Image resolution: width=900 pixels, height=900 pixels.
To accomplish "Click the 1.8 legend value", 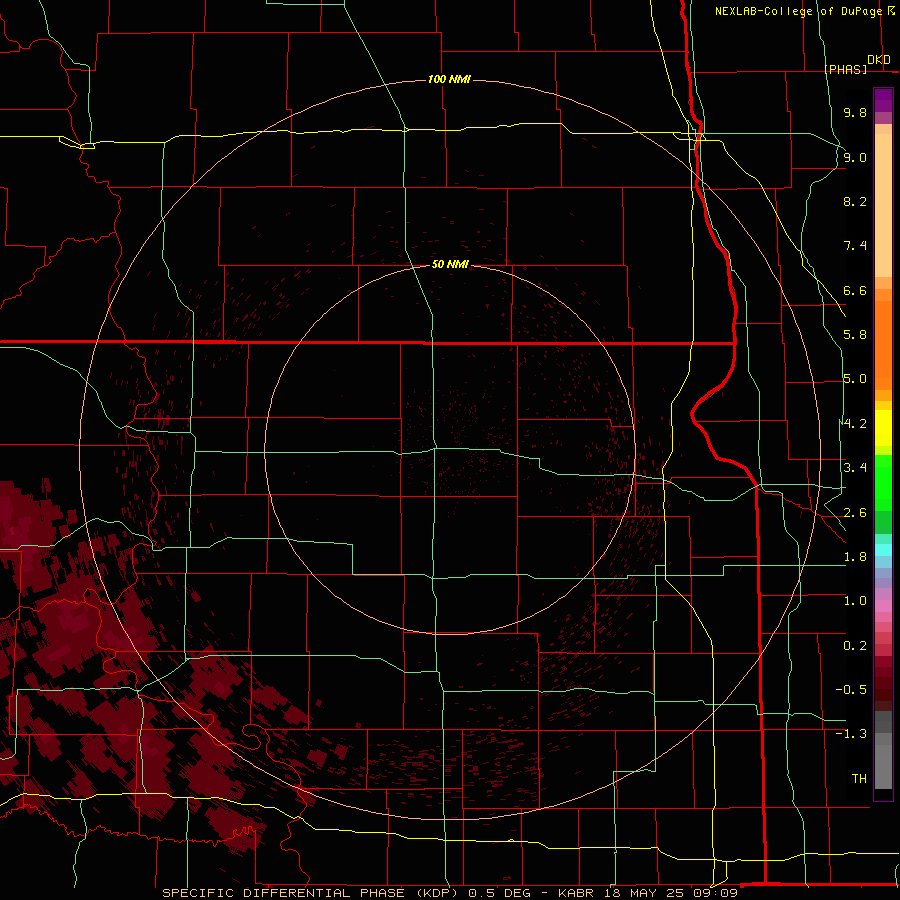I will [855, 557].
